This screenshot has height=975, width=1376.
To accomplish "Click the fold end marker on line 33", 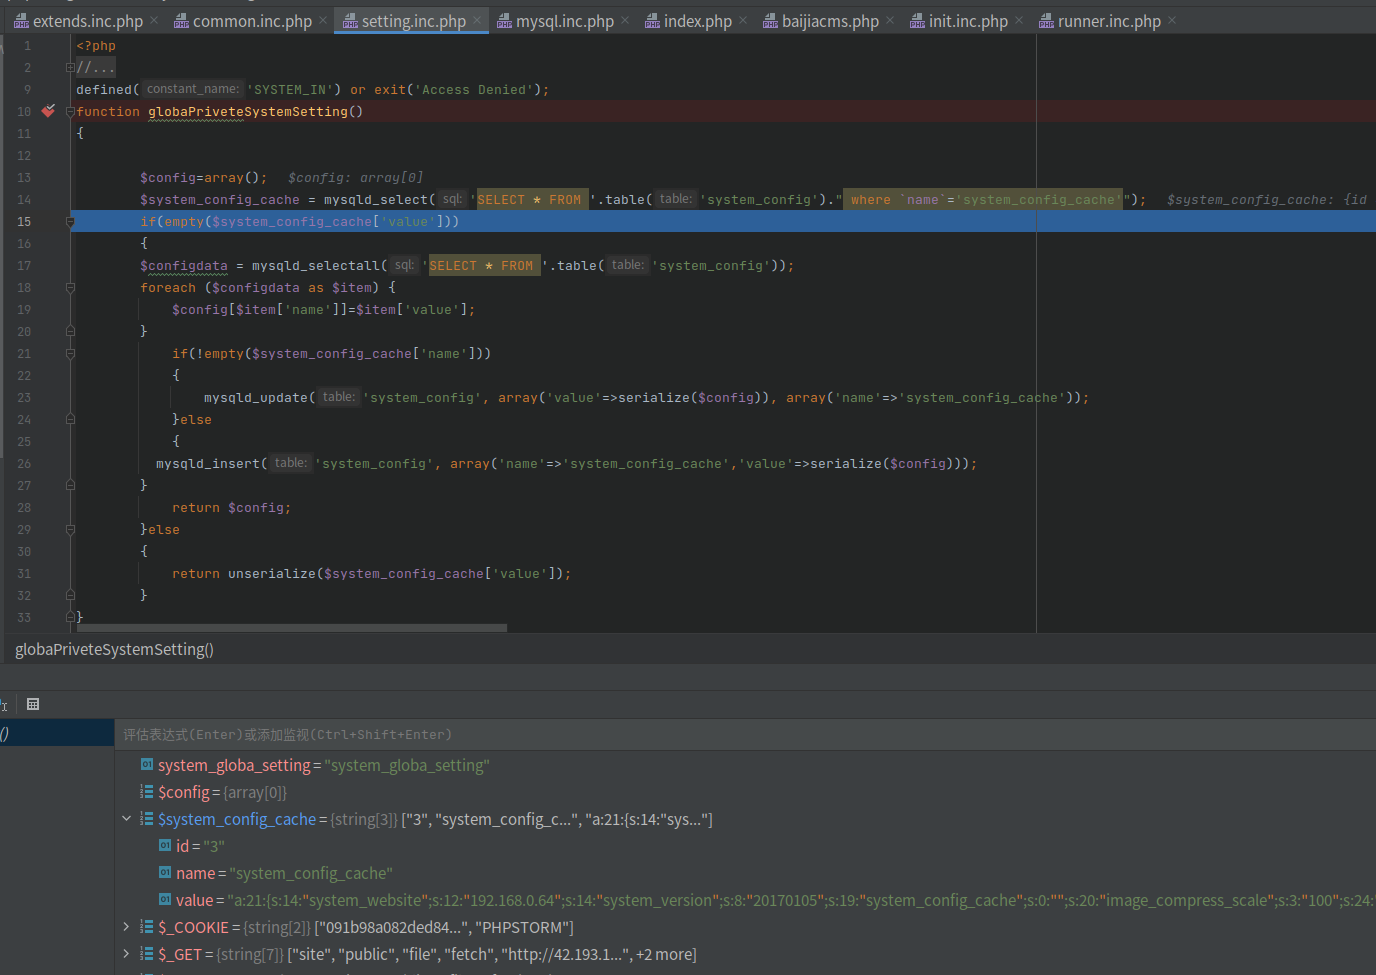I will [x=70, y=617].
